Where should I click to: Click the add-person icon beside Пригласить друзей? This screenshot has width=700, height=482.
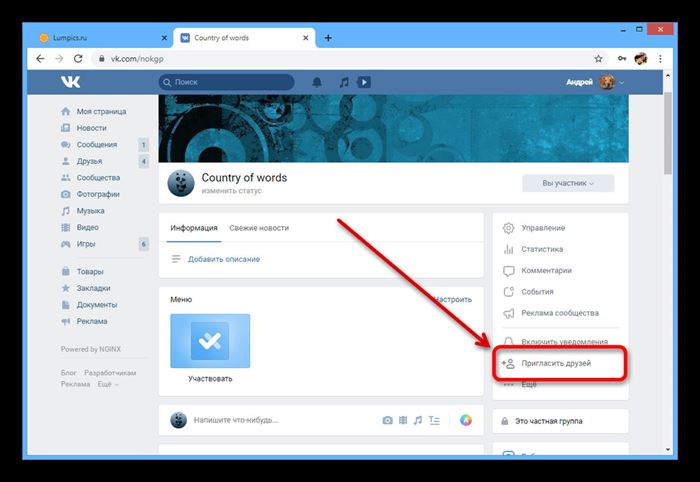click(508, 363)
